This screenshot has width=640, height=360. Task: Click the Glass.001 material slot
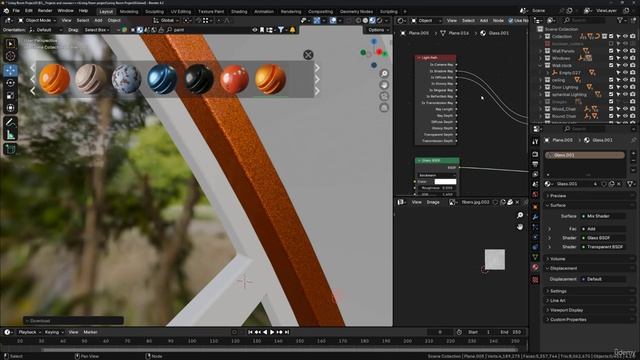click(585, 155)
